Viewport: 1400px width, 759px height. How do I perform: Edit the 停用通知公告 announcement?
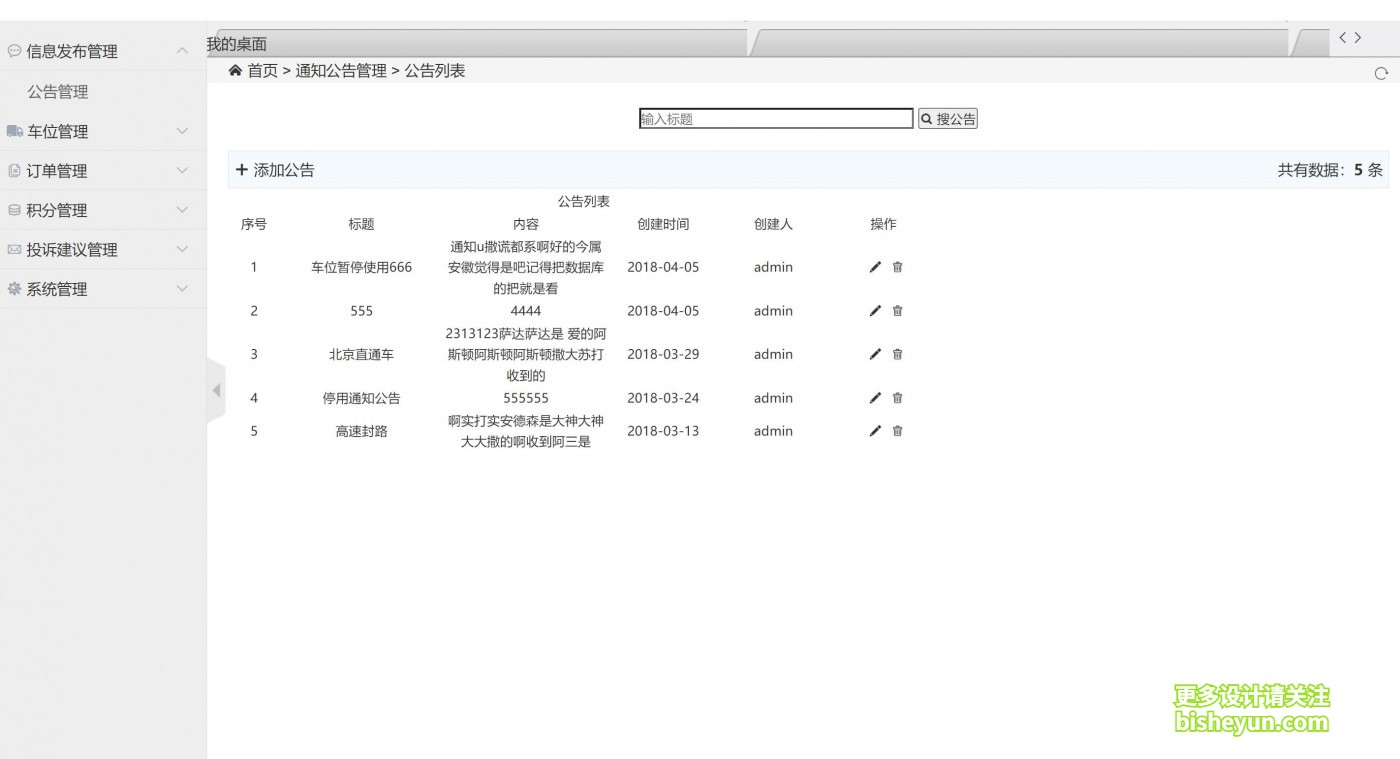[x=876, y=398]
